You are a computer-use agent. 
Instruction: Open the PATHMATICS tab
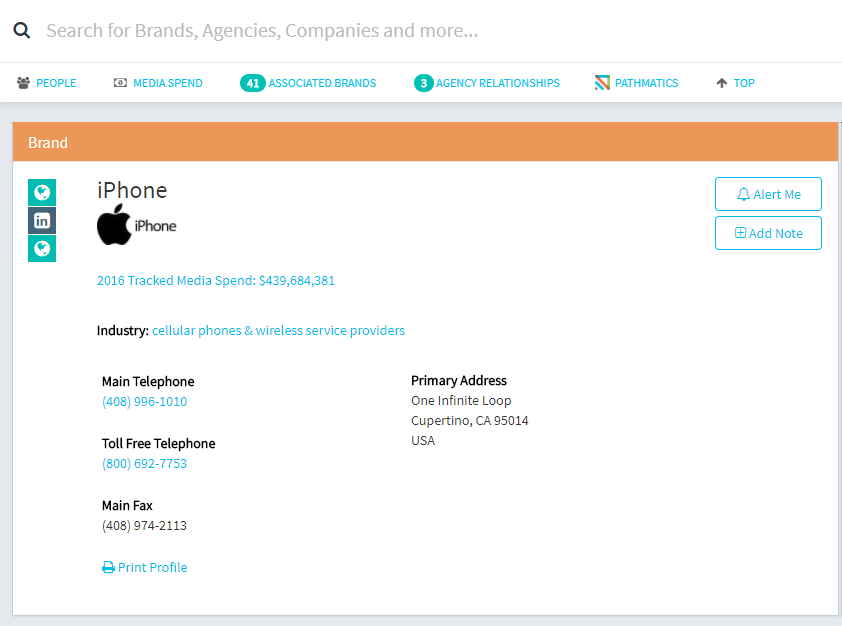[647, 83]
